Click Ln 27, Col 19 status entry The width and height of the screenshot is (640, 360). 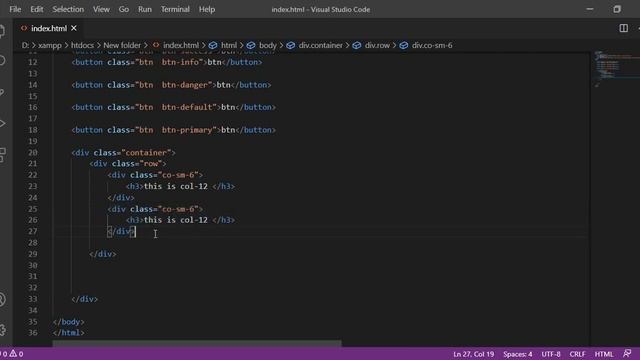(473, 354)
